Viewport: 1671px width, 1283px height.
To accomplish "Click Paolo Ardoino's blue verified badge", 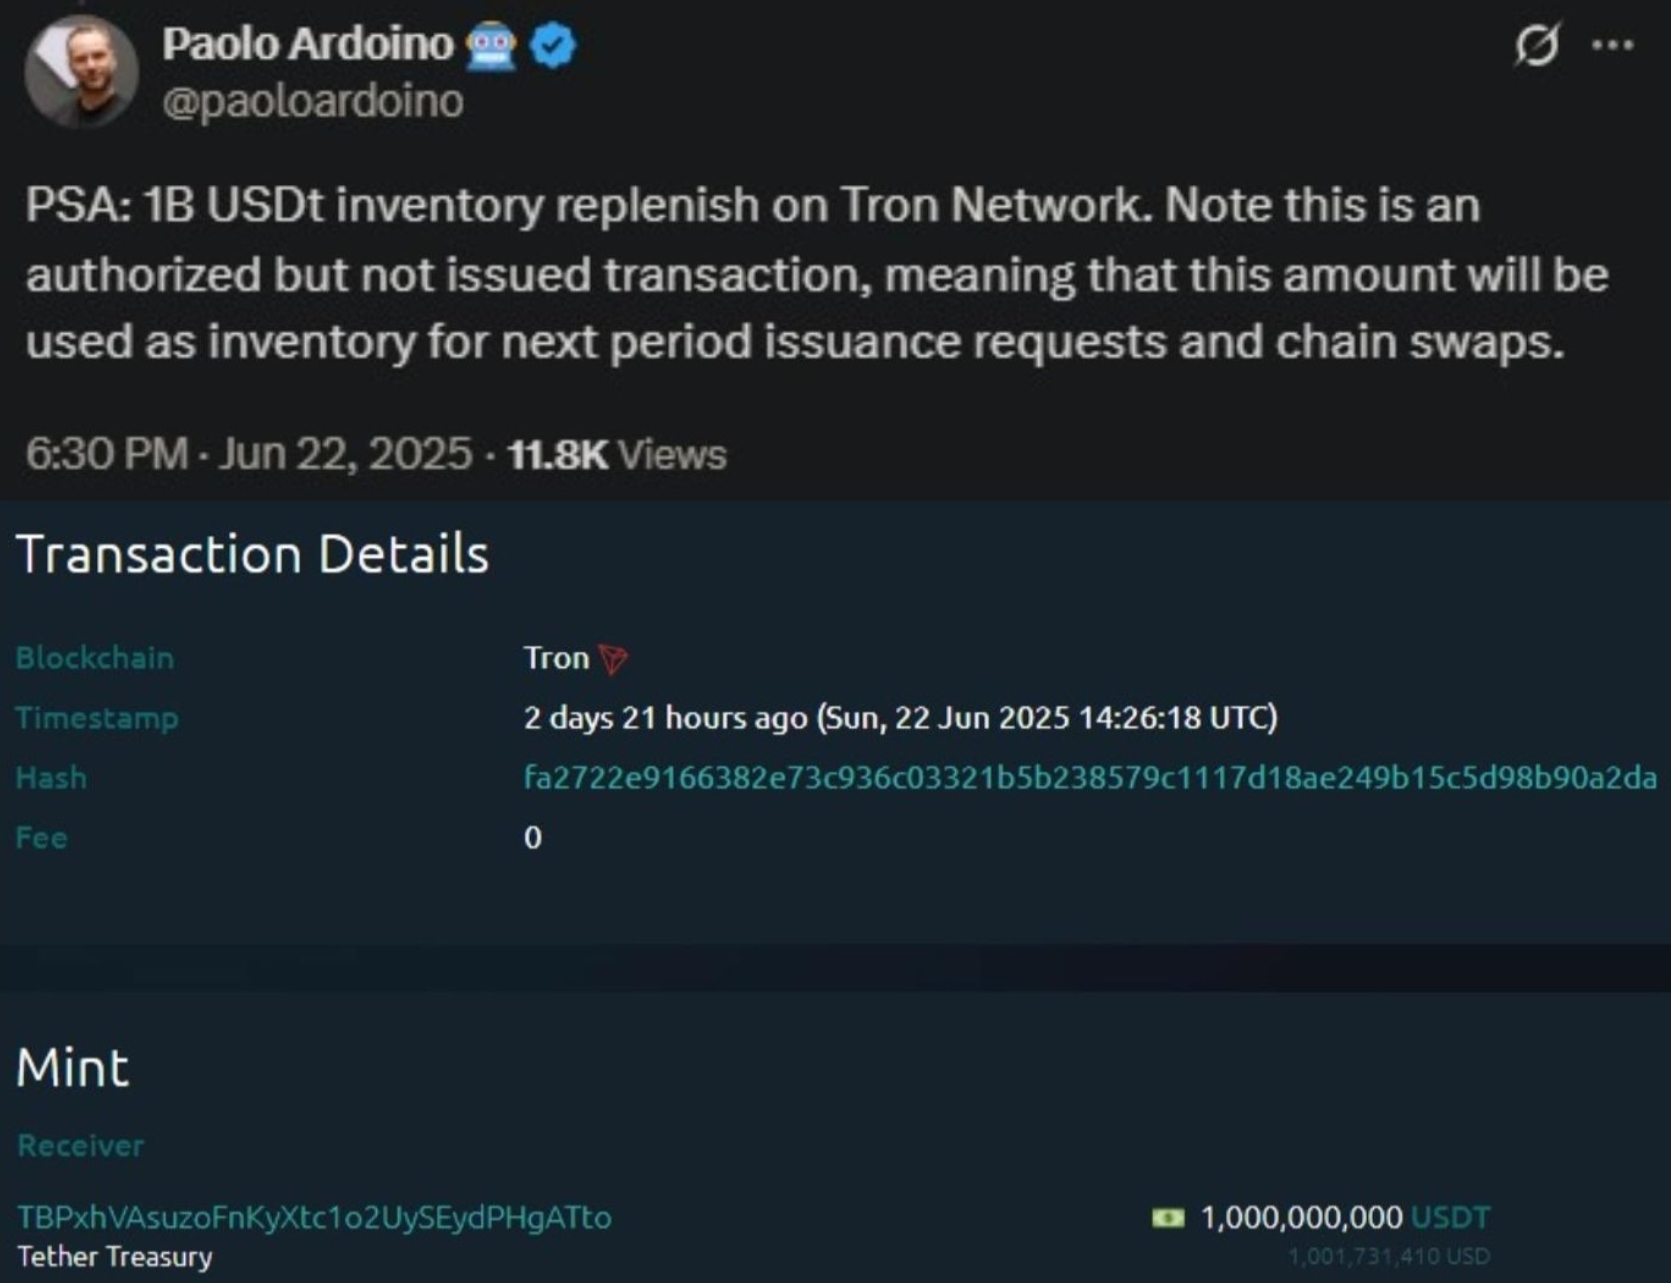I will point(551,43).
